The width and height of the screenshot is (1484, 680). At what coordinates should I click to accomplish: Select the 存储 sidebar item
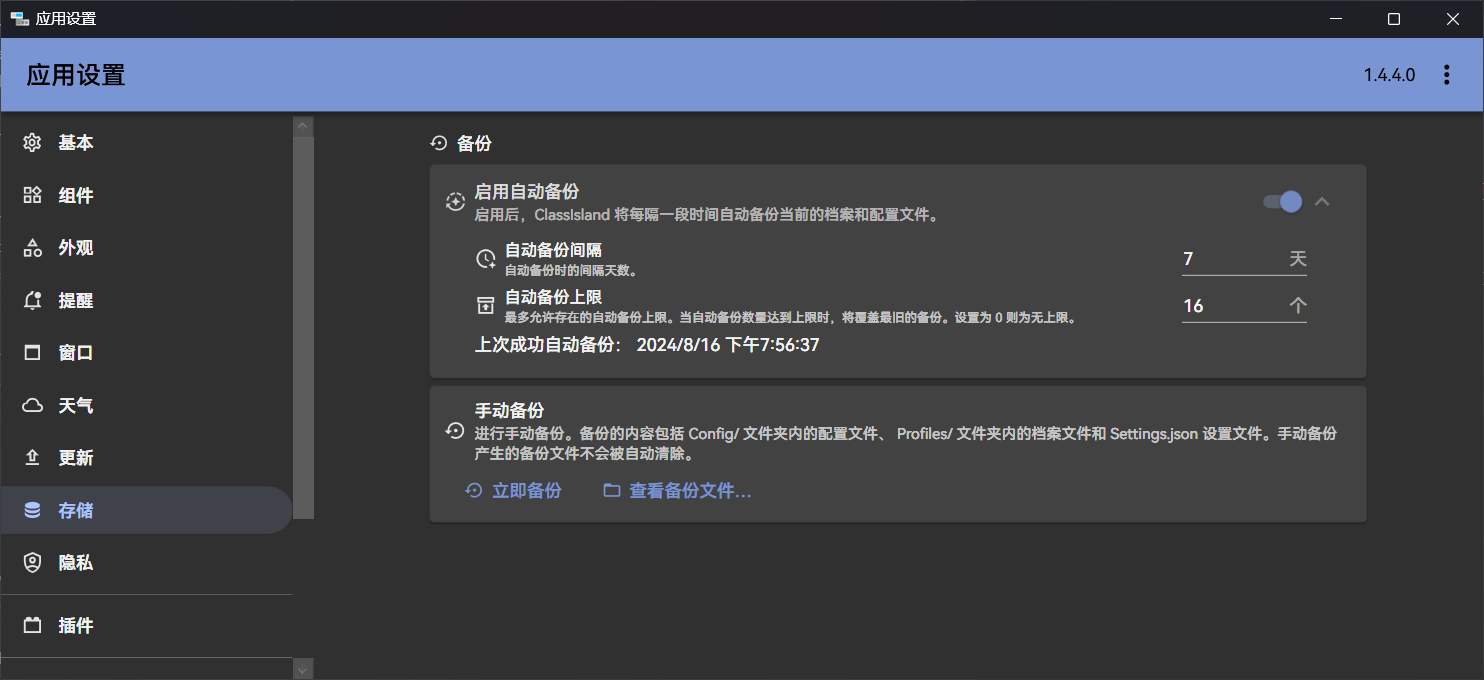click(x=75, y=511)
